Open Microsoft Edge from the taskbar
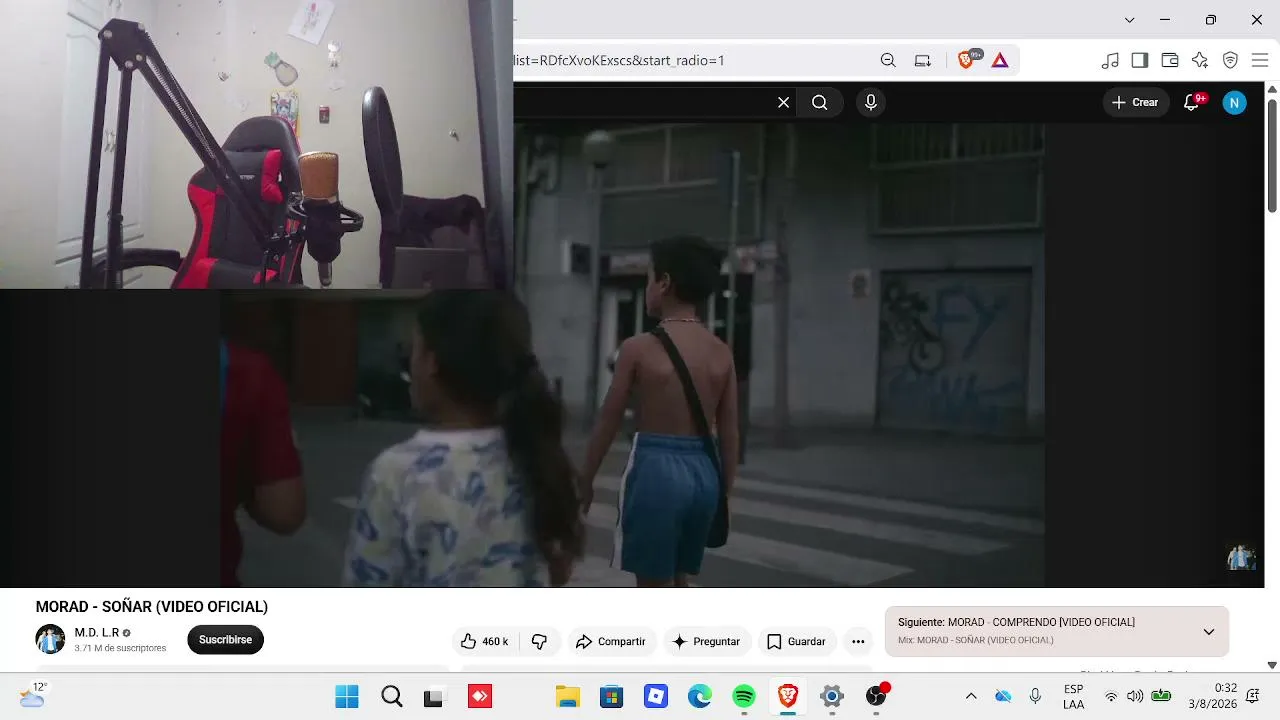Image resolution: width=1280 pixels, height=720 pixels. (x=700, y=697)
